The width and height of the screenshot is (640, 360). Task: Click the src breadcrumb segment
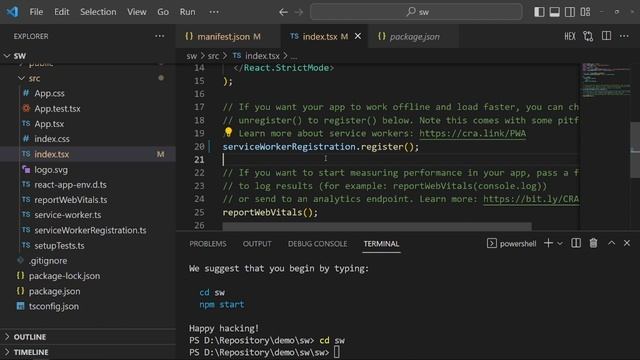[x=213, y=56]
